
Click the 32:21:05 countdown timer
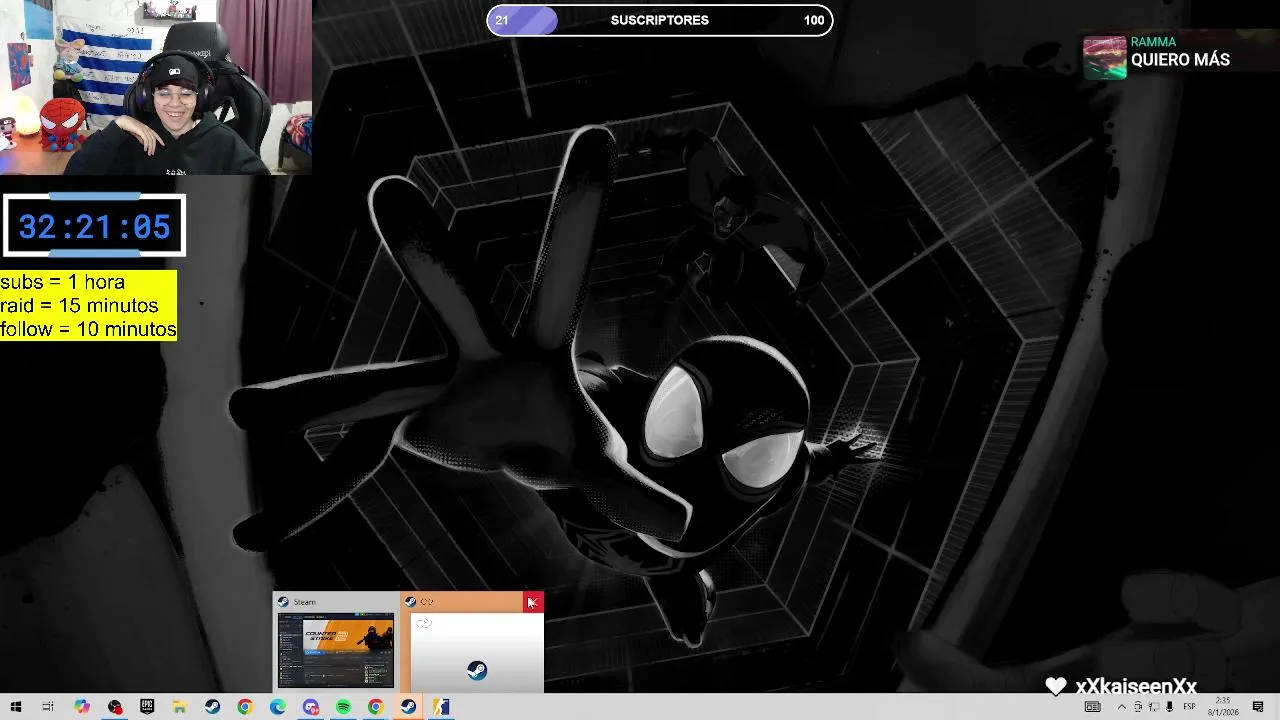(94, 227)
